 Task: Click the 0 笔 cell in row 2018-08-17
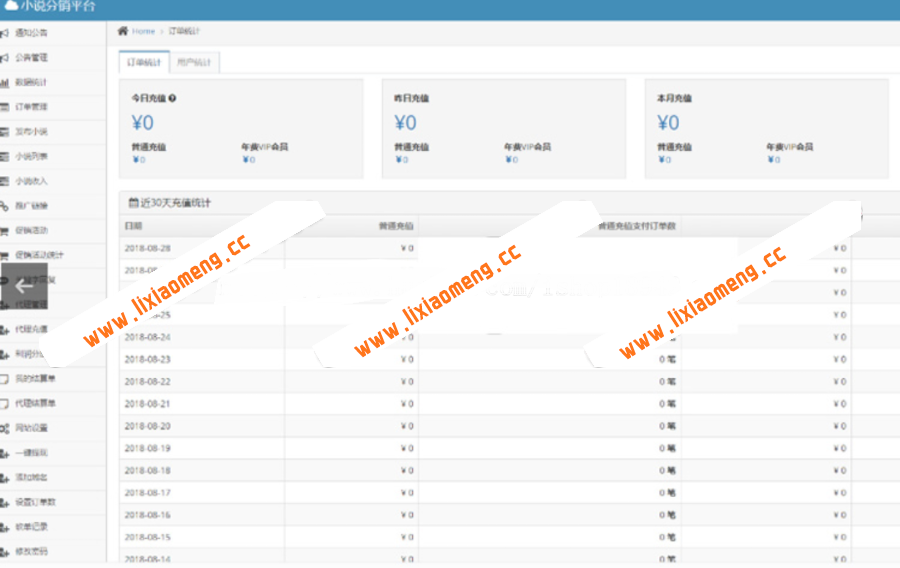coord(668,493)
